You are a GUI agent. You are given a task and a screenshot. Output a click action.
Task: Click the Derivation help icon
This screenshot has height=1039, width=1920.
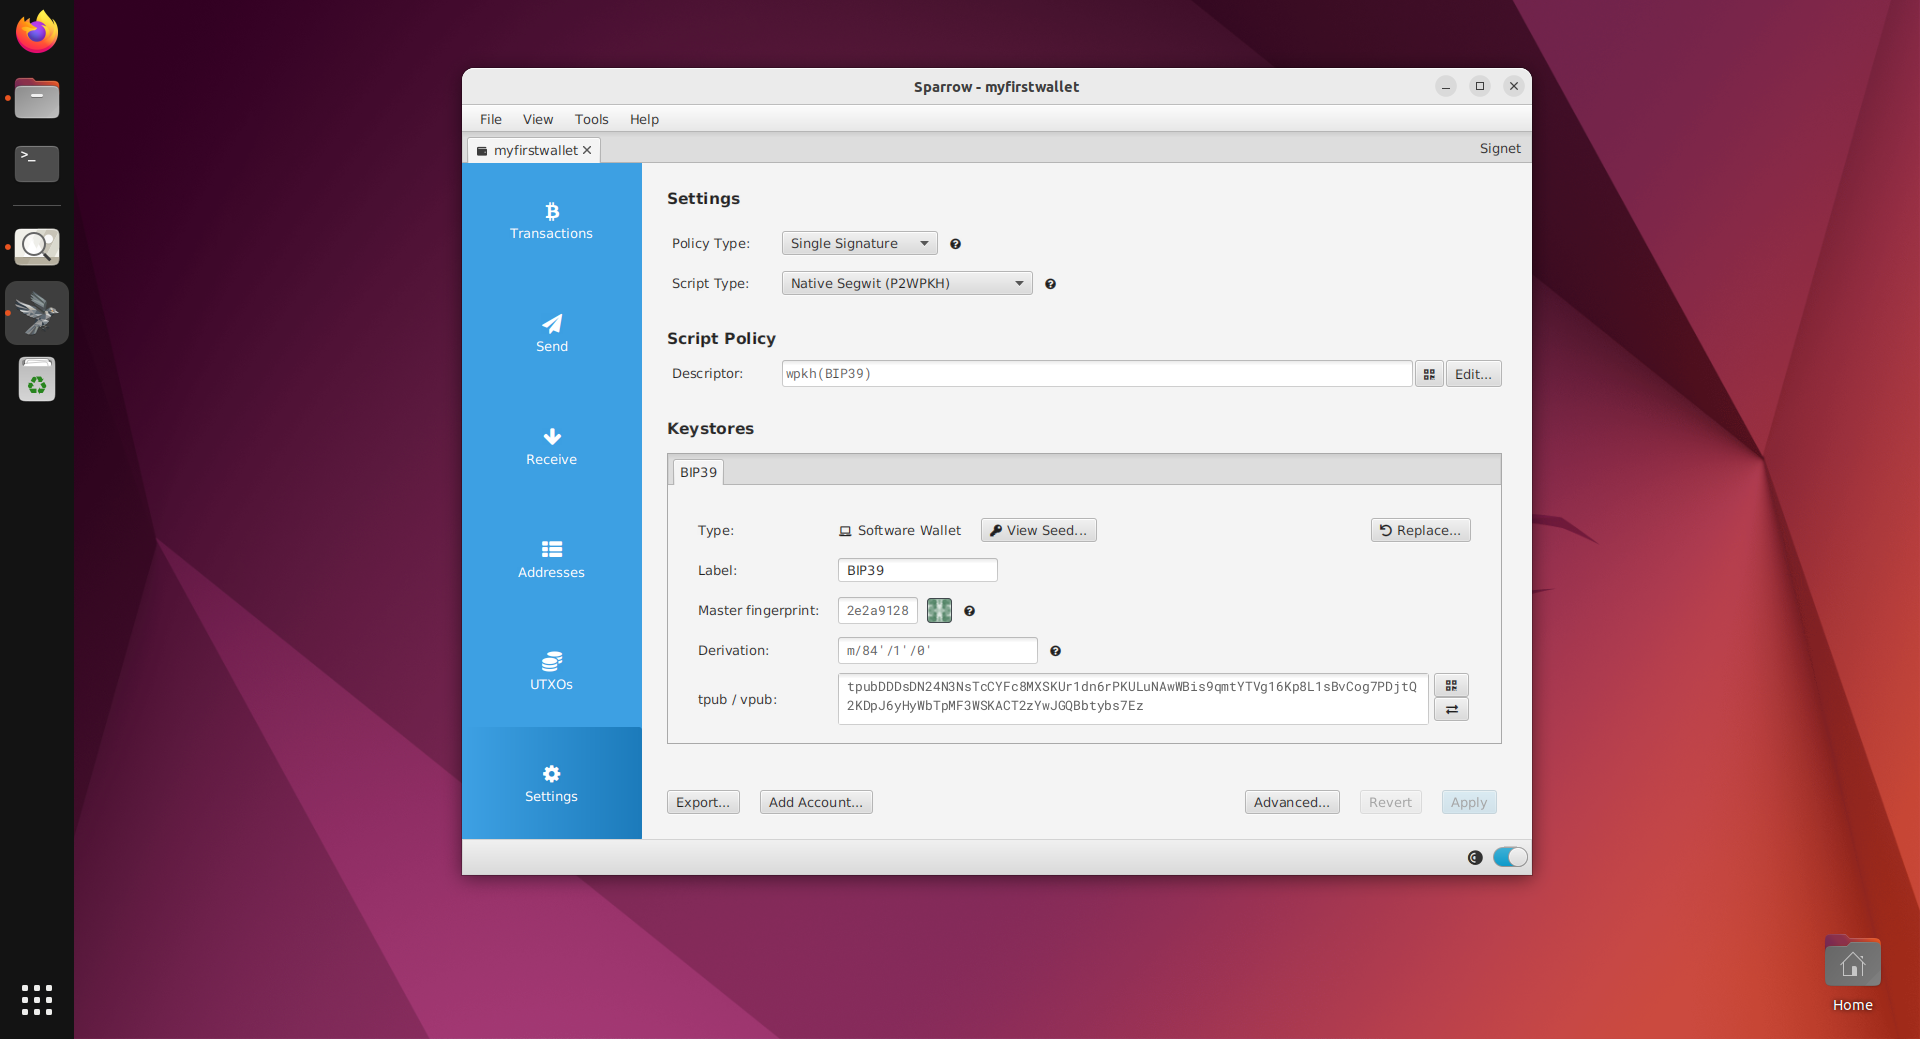point(1055,651)
